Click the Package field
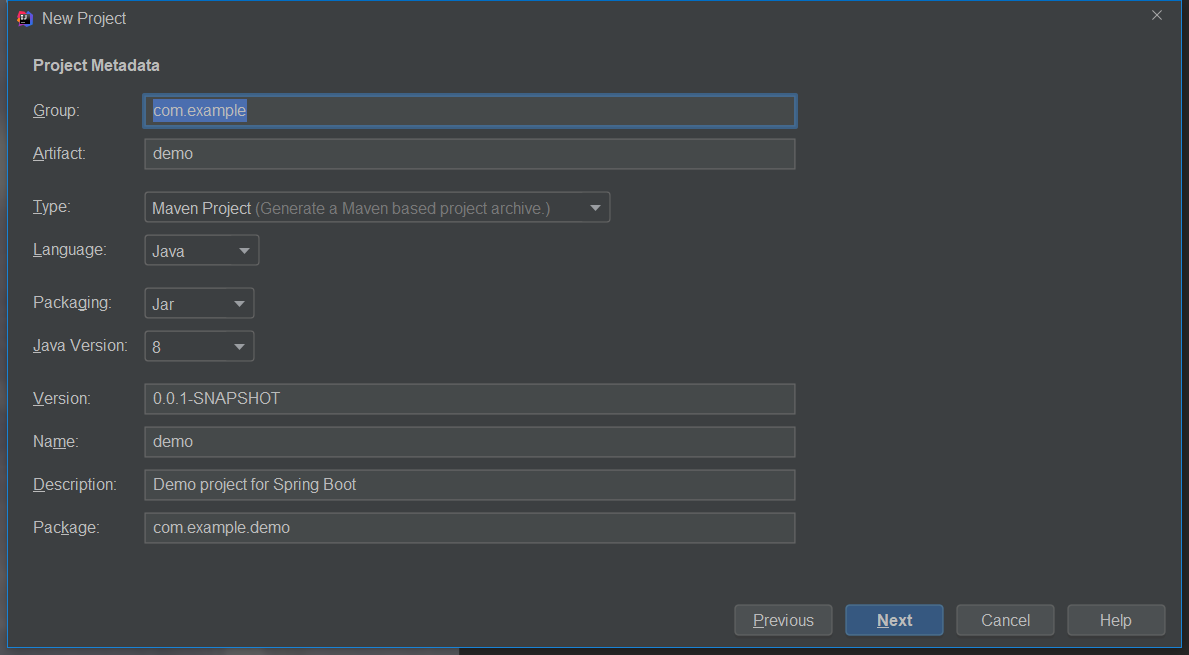This screenshot has height=655, width=1189. pos(469,528)
